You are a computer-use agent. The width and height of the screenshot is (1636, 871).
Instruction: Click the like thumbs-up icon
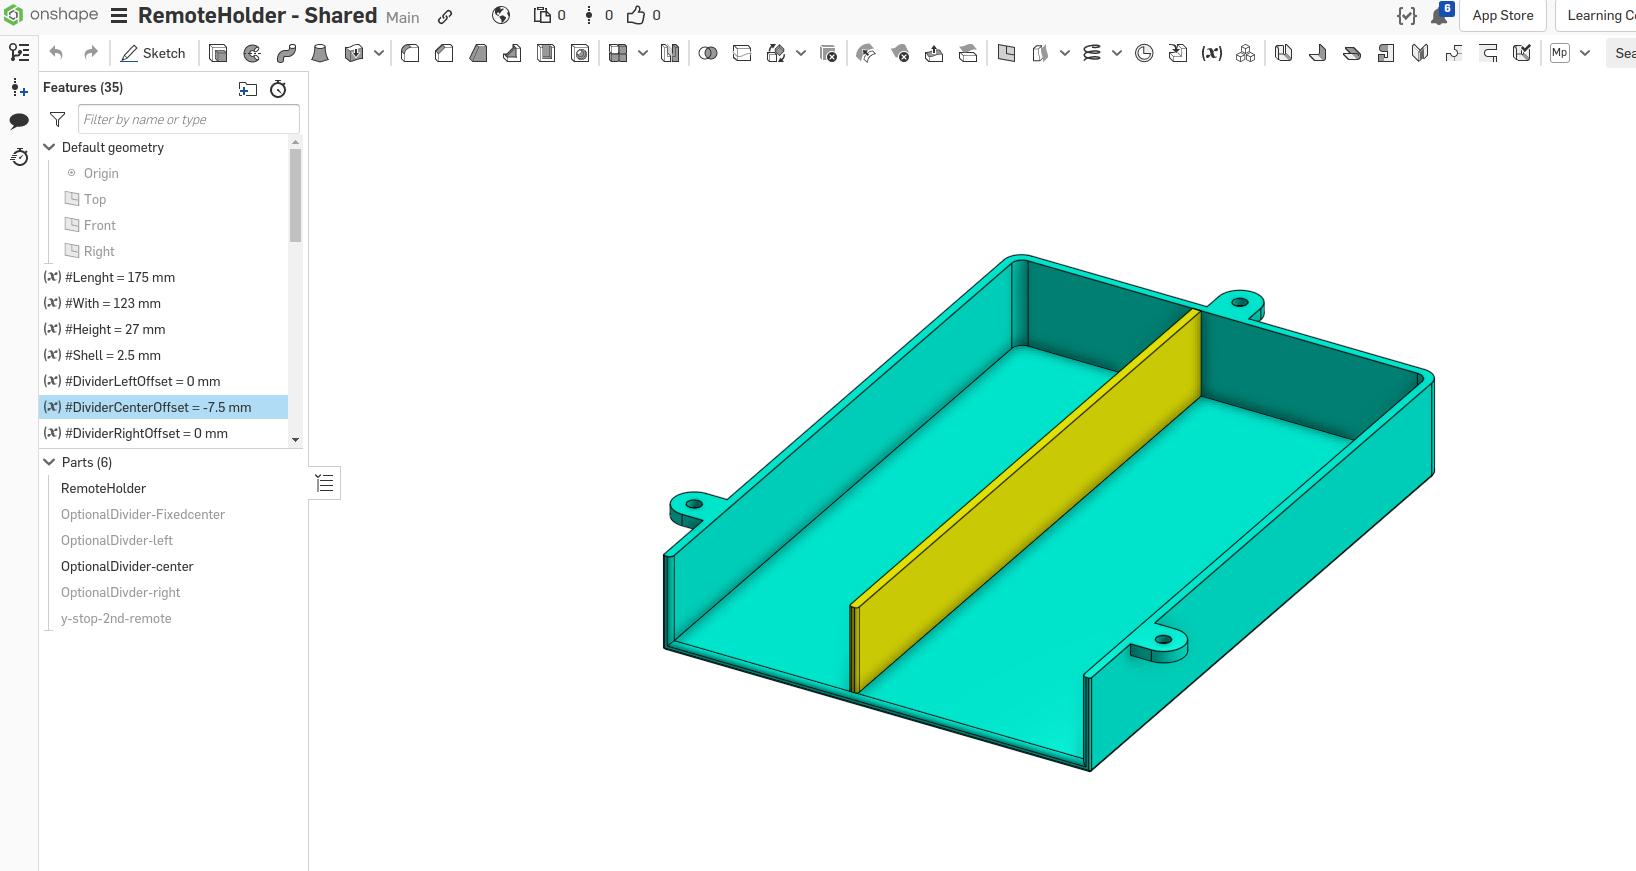[636, 15]
